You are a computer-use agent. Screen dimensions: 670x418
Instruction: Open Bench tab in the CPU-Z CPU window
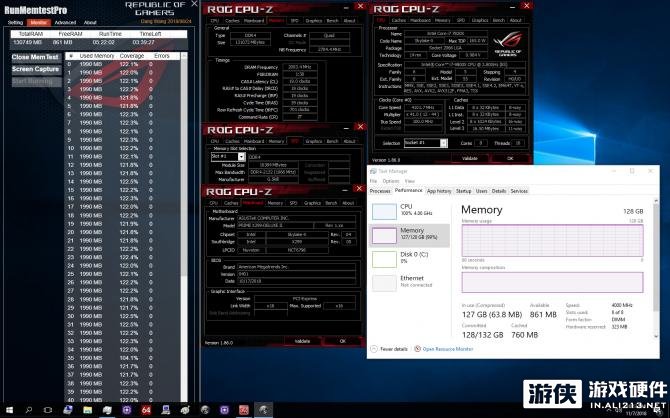tap(498, 20)
